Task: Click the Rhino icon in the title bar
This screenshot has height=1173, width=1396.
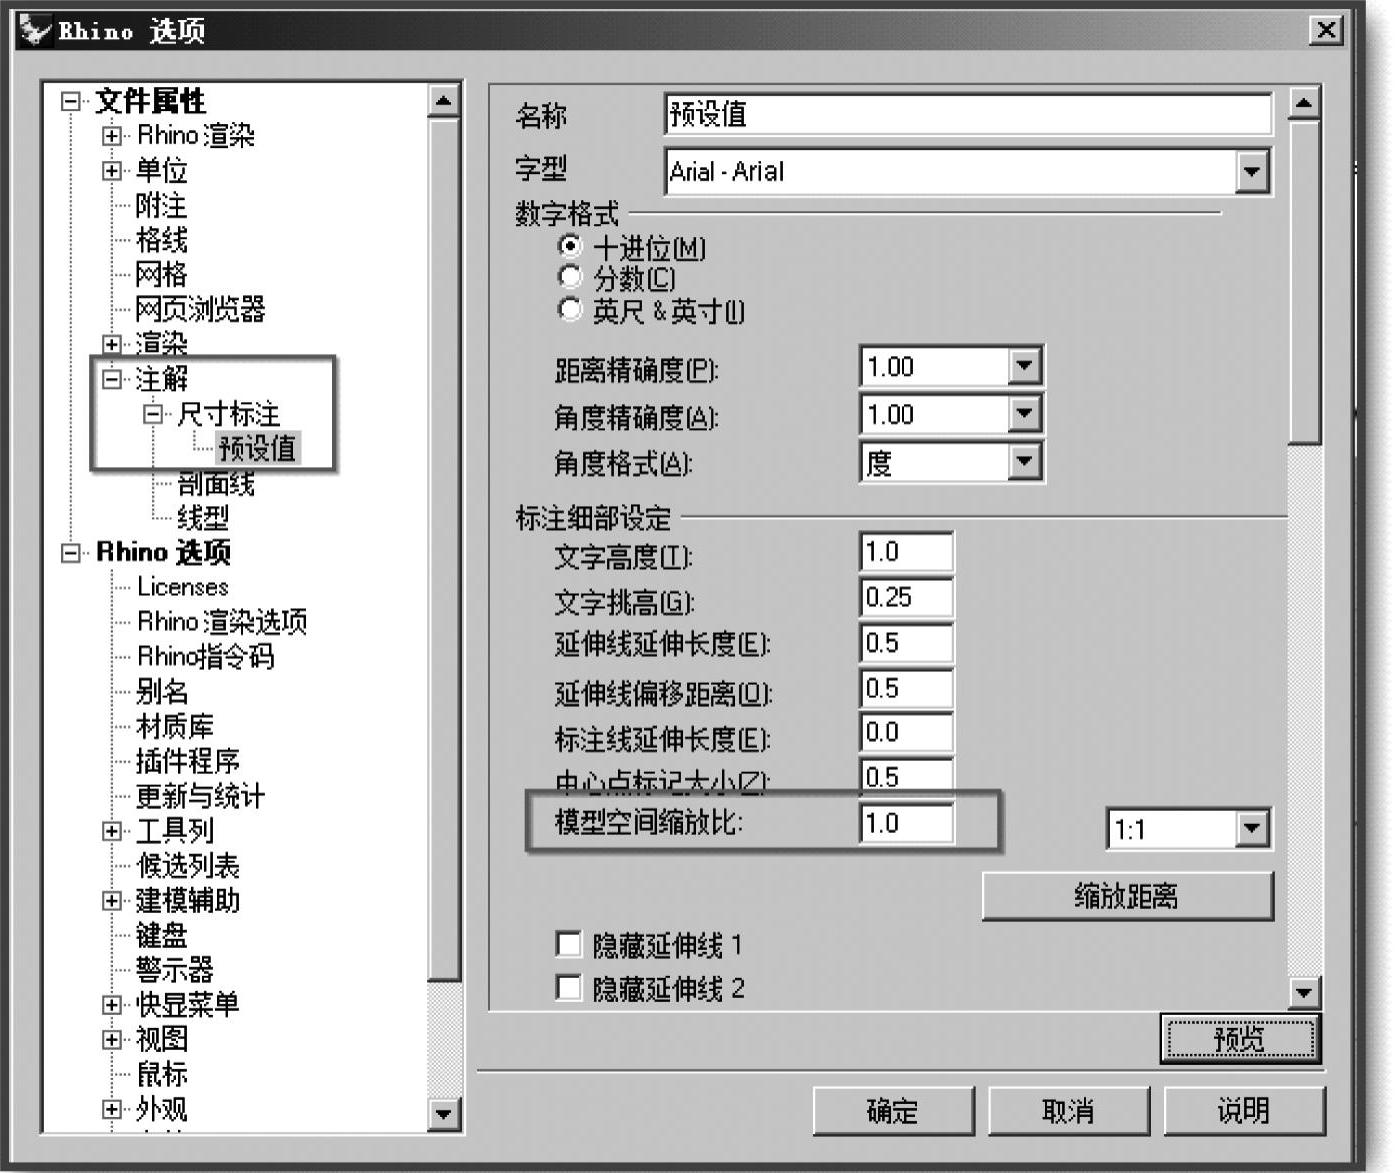Action: coord(35,30)
